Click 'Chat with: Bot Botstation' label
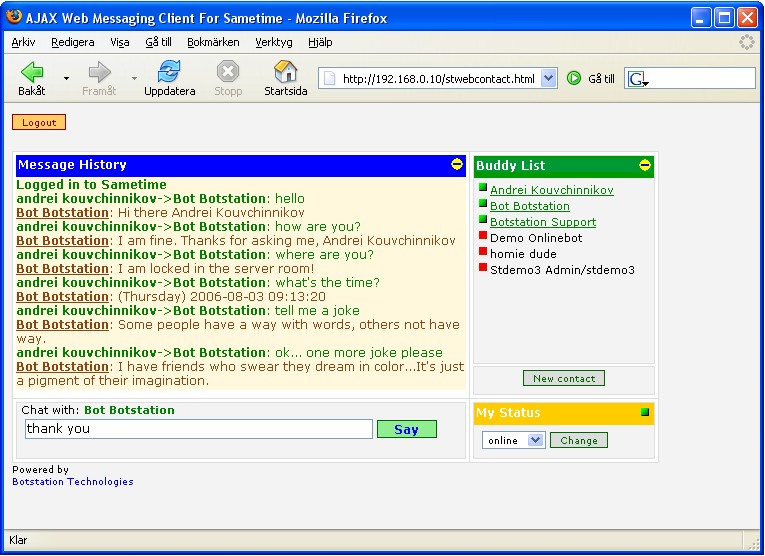The height and width of the screenshot is (556, 765). (98, 410)
